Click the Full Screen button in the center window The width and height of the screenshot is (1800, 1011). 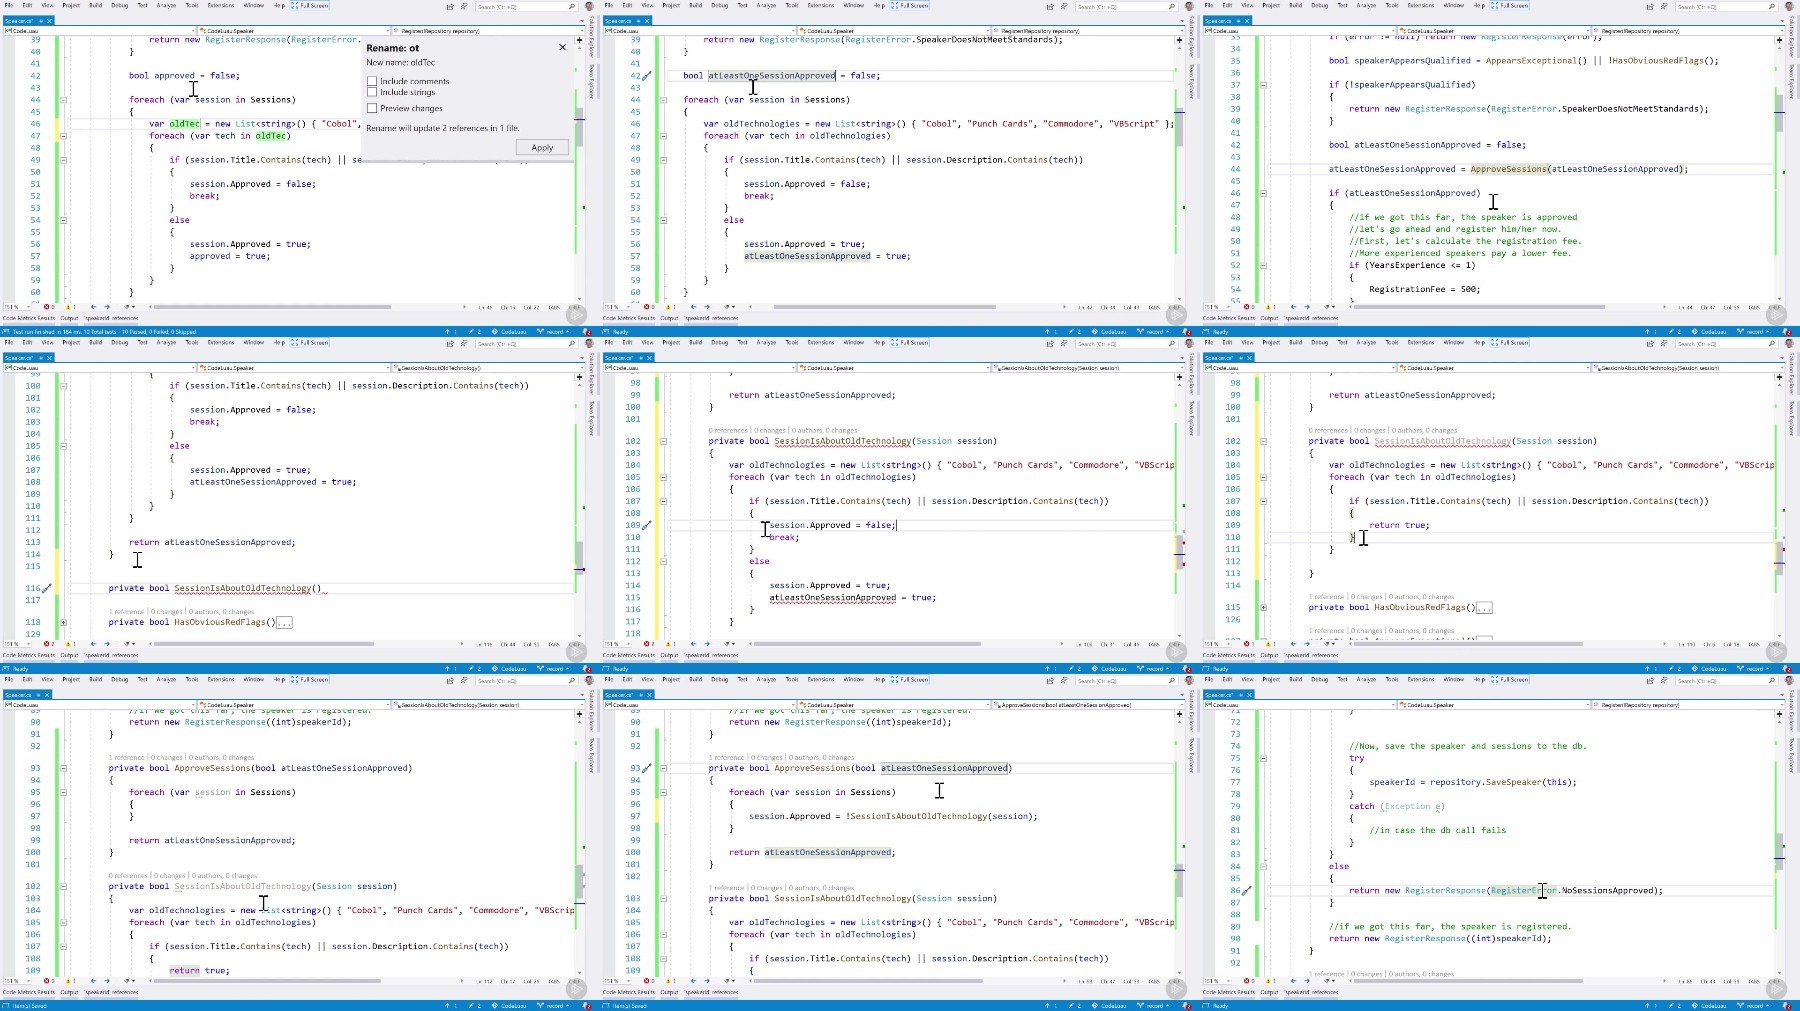tap(910, 342)
